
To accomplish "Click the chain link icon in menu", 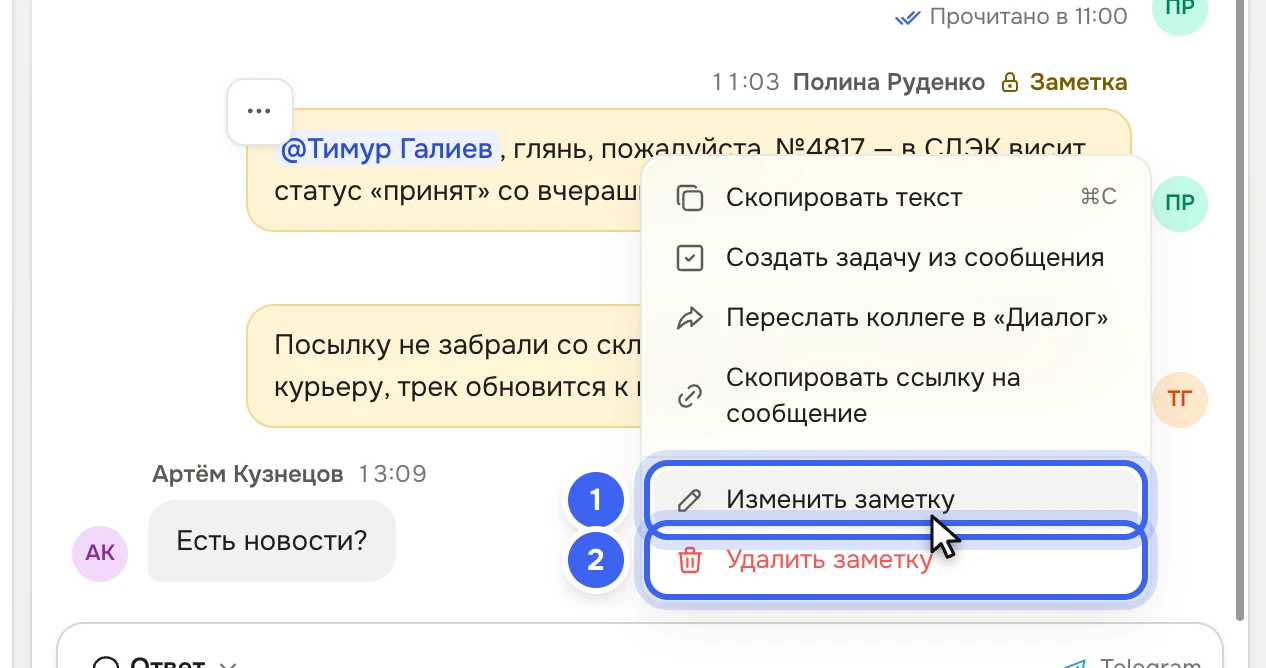I will [x=690, y=396].
